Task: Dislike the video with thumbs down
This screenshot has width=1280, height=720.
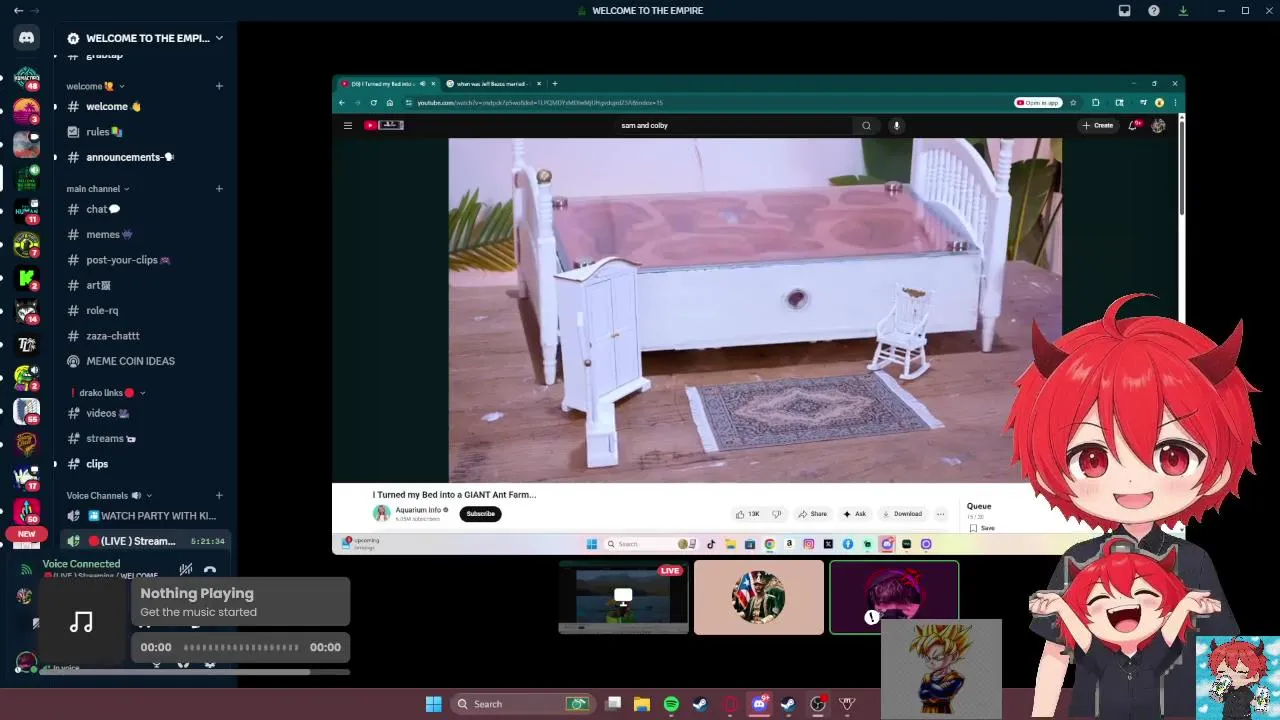Action: 776,514
